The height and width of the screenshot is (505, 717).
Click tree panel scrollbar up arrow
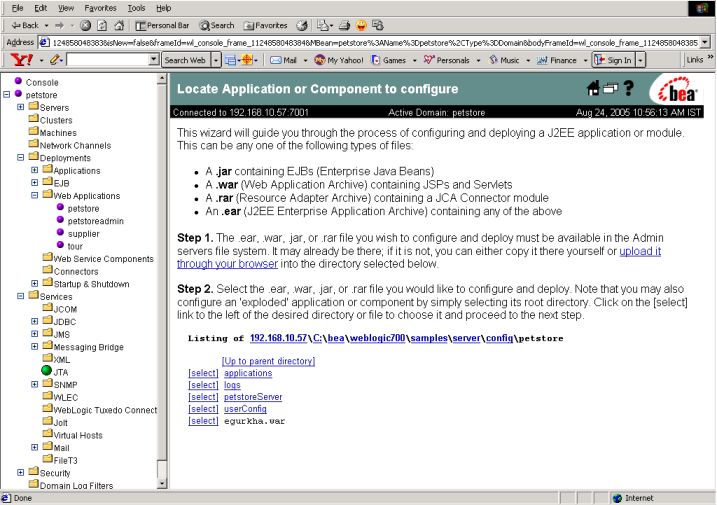pyautogui.click(x=162, y=79)
